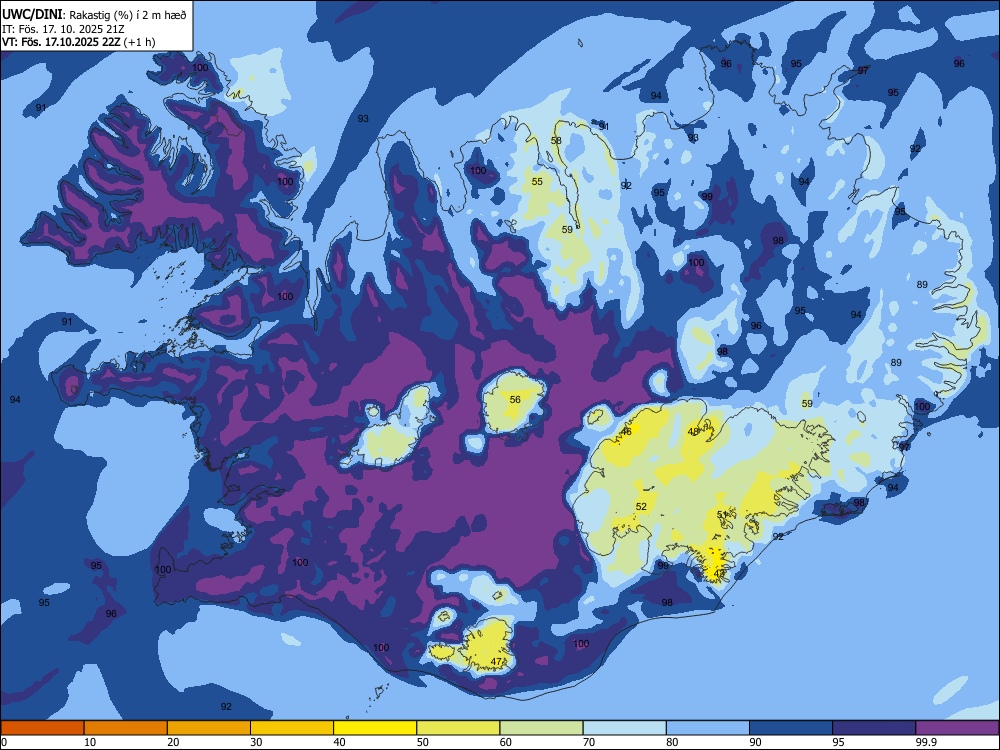
Task: Click the 51 humidity value on the map
Action: pyautogui.click(x=721, y=514)
